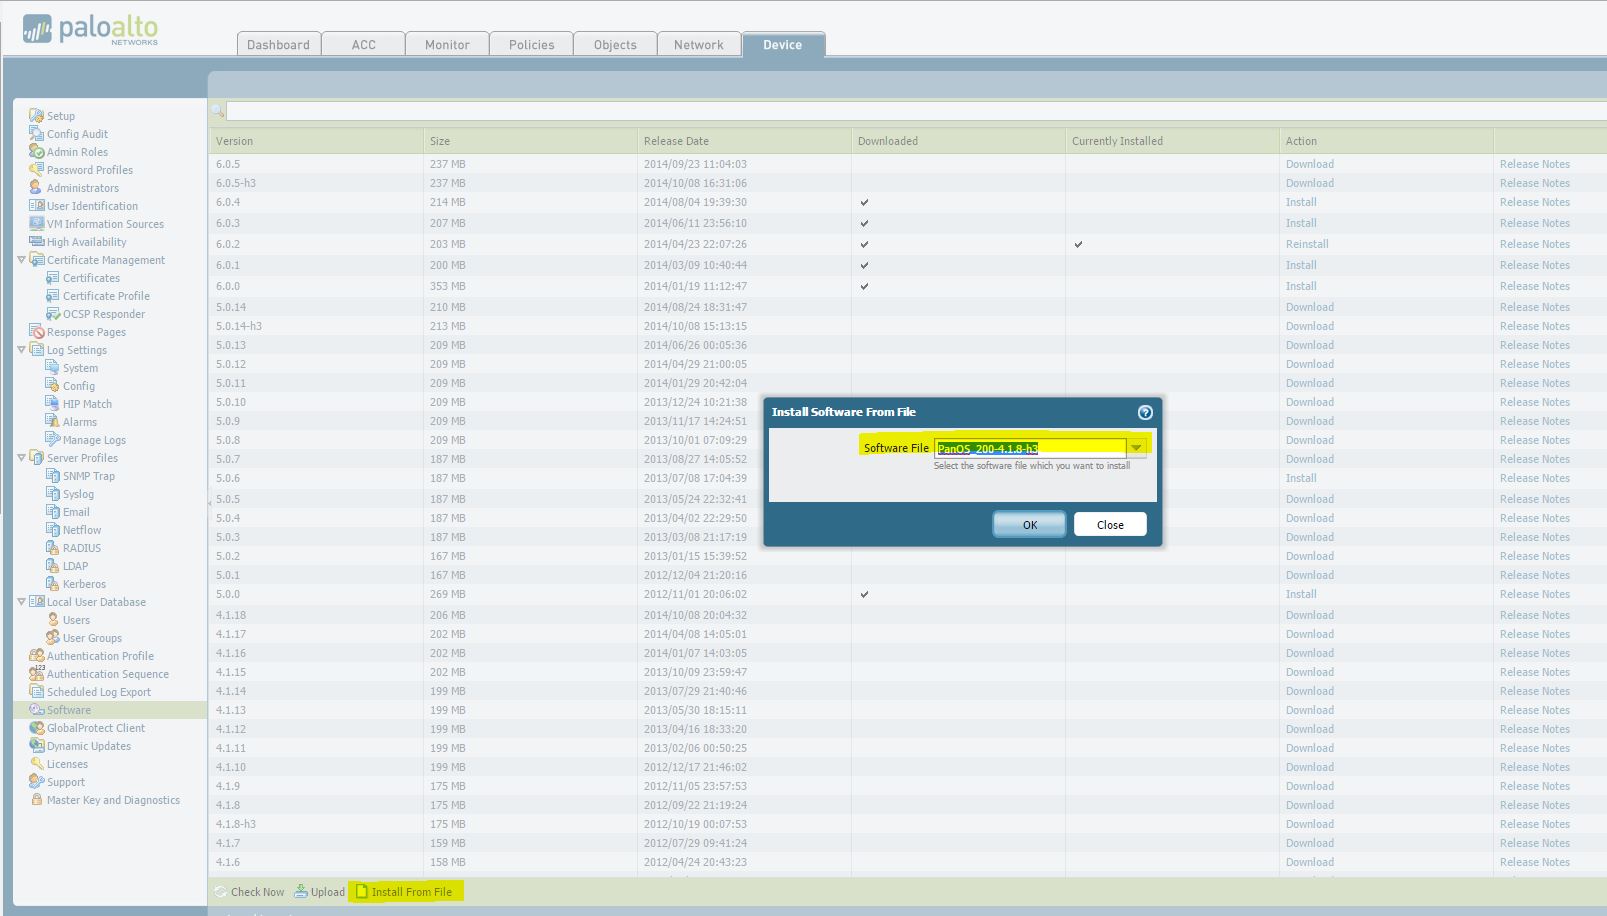Image resolution: width=1607 pixels, height=916 pixels.
Task: Select the RADIUS icon
Action: click(x=53, y=548)
